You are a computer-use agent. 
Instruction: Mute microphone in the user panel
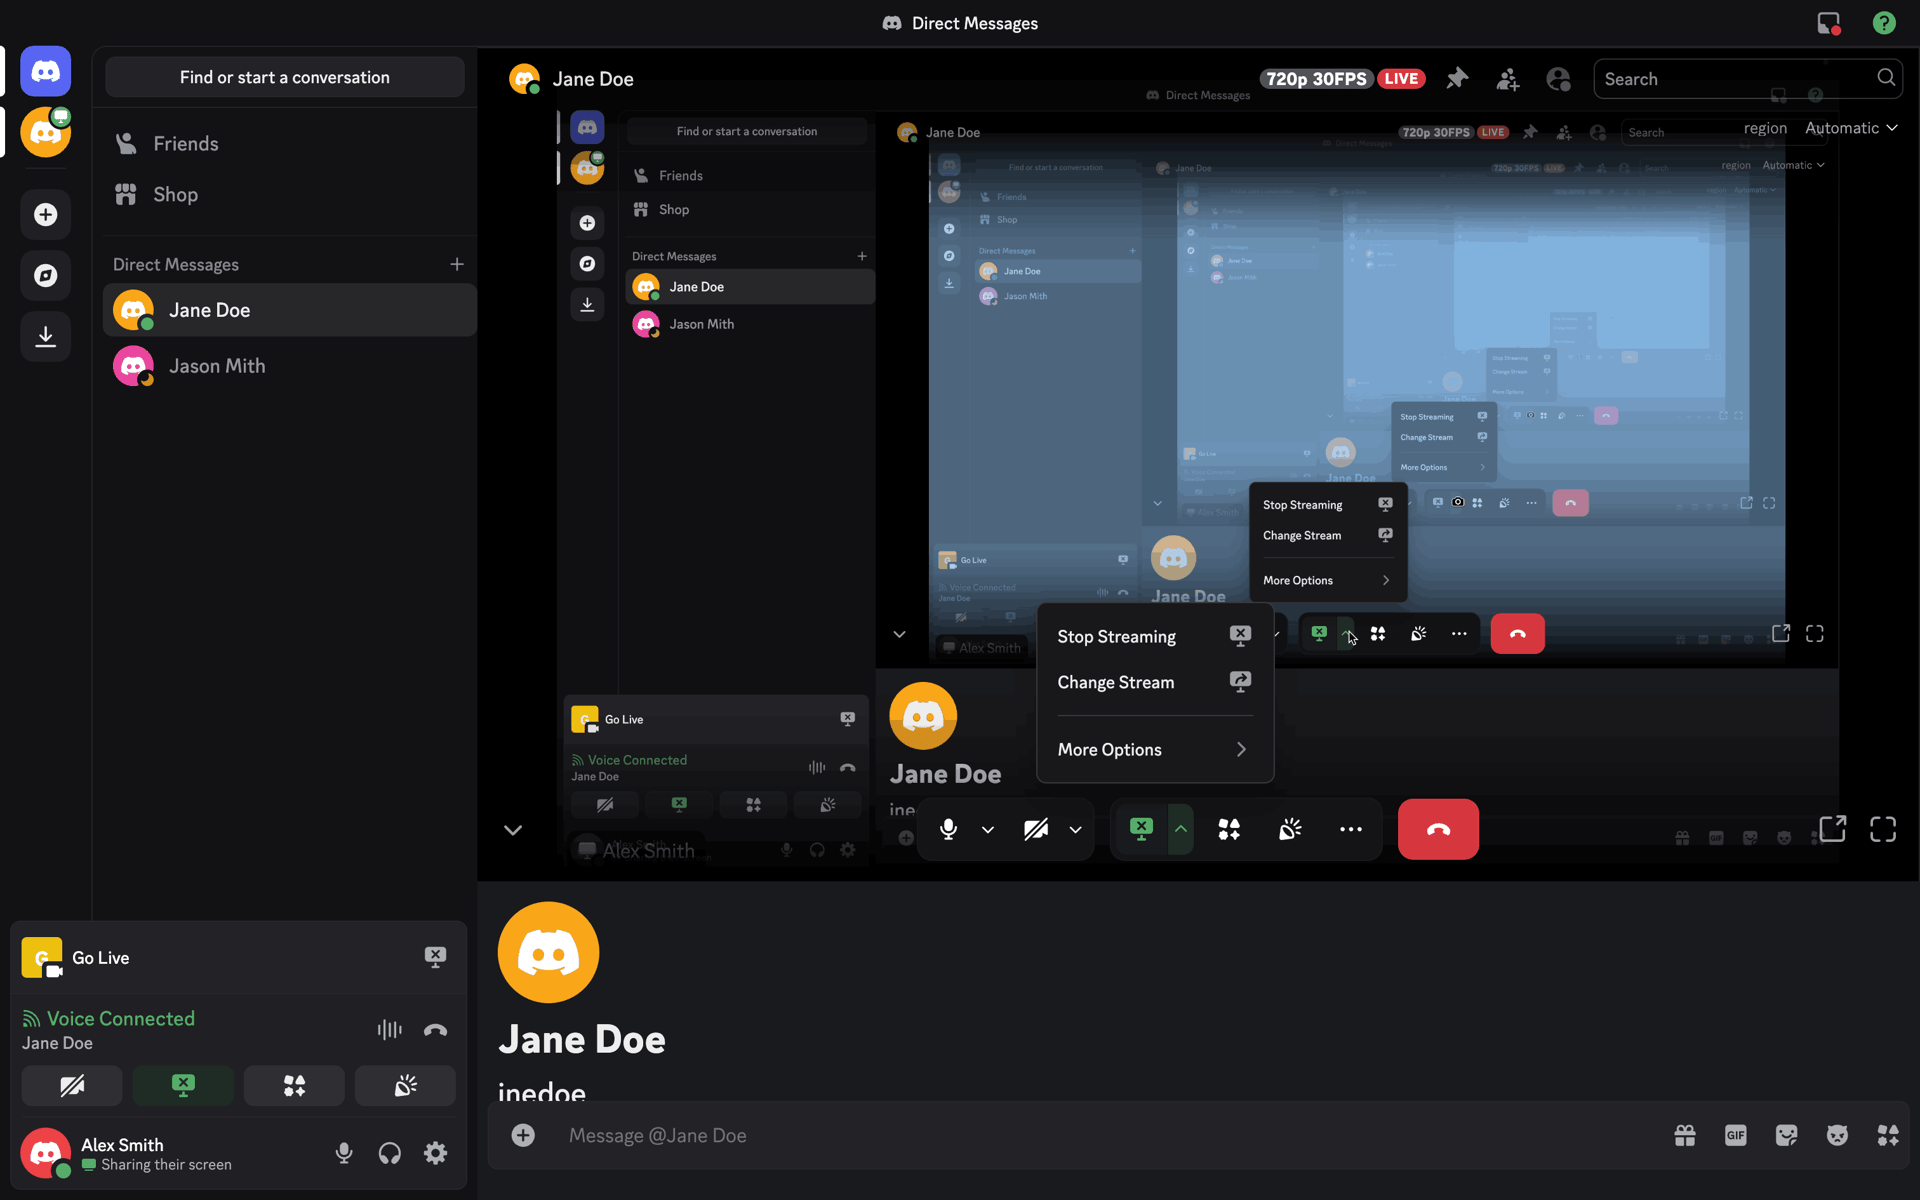pyautogui.click(x=344, y=1153)
